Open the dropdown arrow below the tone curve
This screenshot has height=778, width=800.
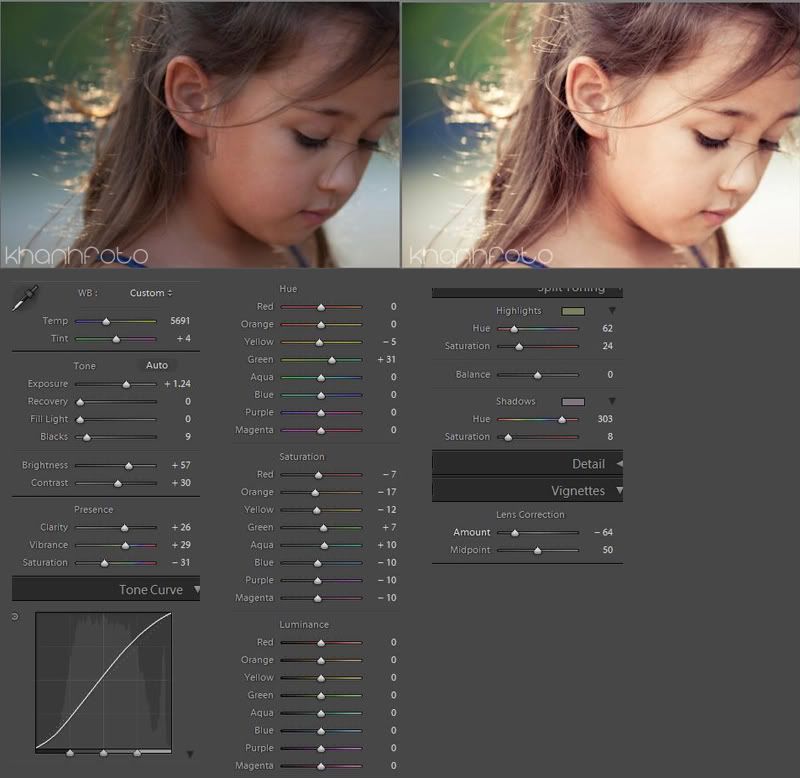(x=190, y=754)
